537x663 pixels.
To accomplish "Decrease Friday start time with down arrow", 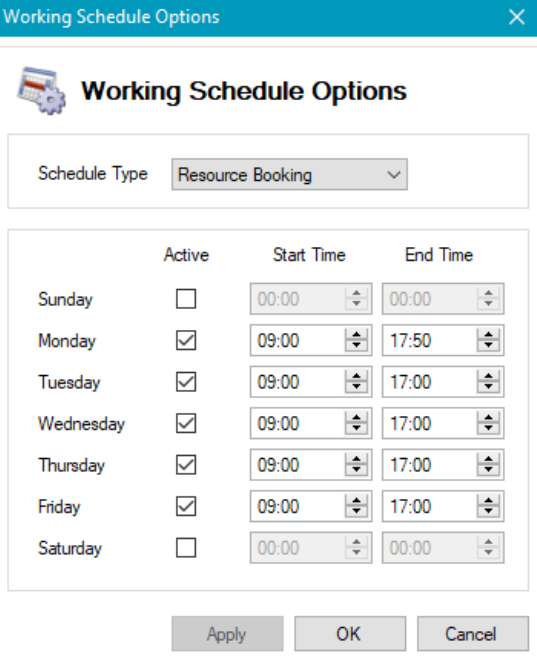I will coord(356,512).
